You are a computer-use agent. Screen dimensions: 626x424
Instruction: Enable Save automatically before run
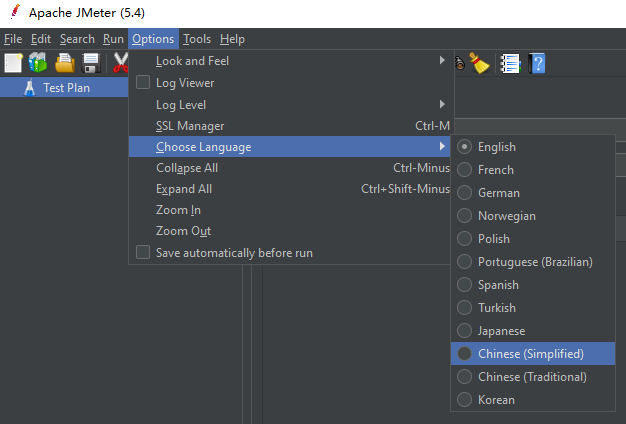(143, 253)
